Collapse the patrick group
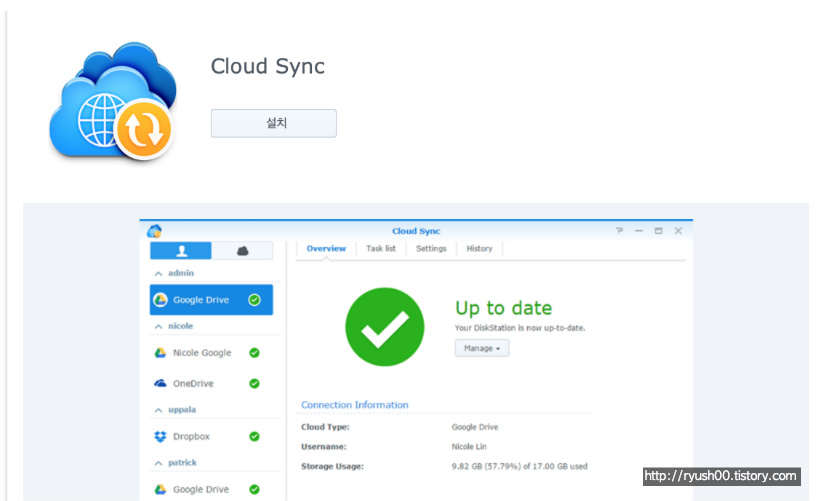The width and height of the screenshot is (820, 501). 158,463
